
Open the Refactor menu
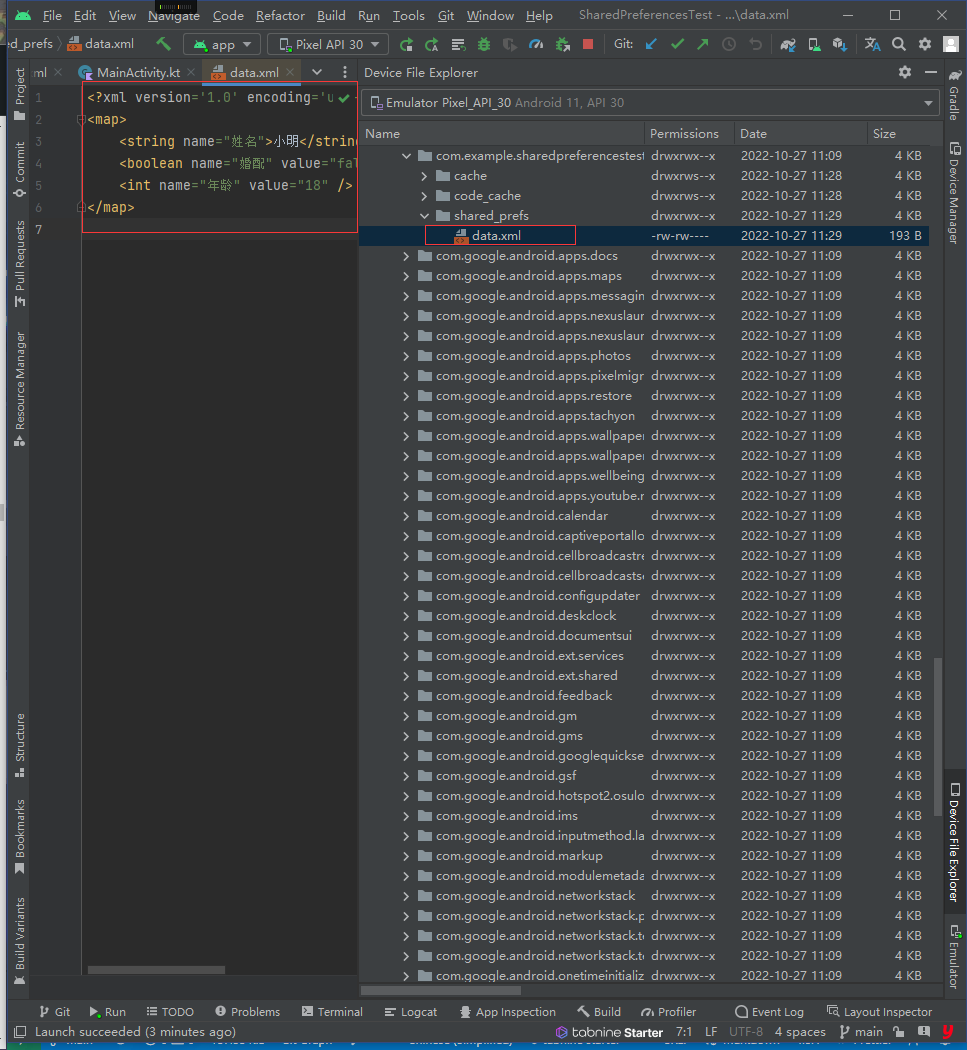click(280, 16)
